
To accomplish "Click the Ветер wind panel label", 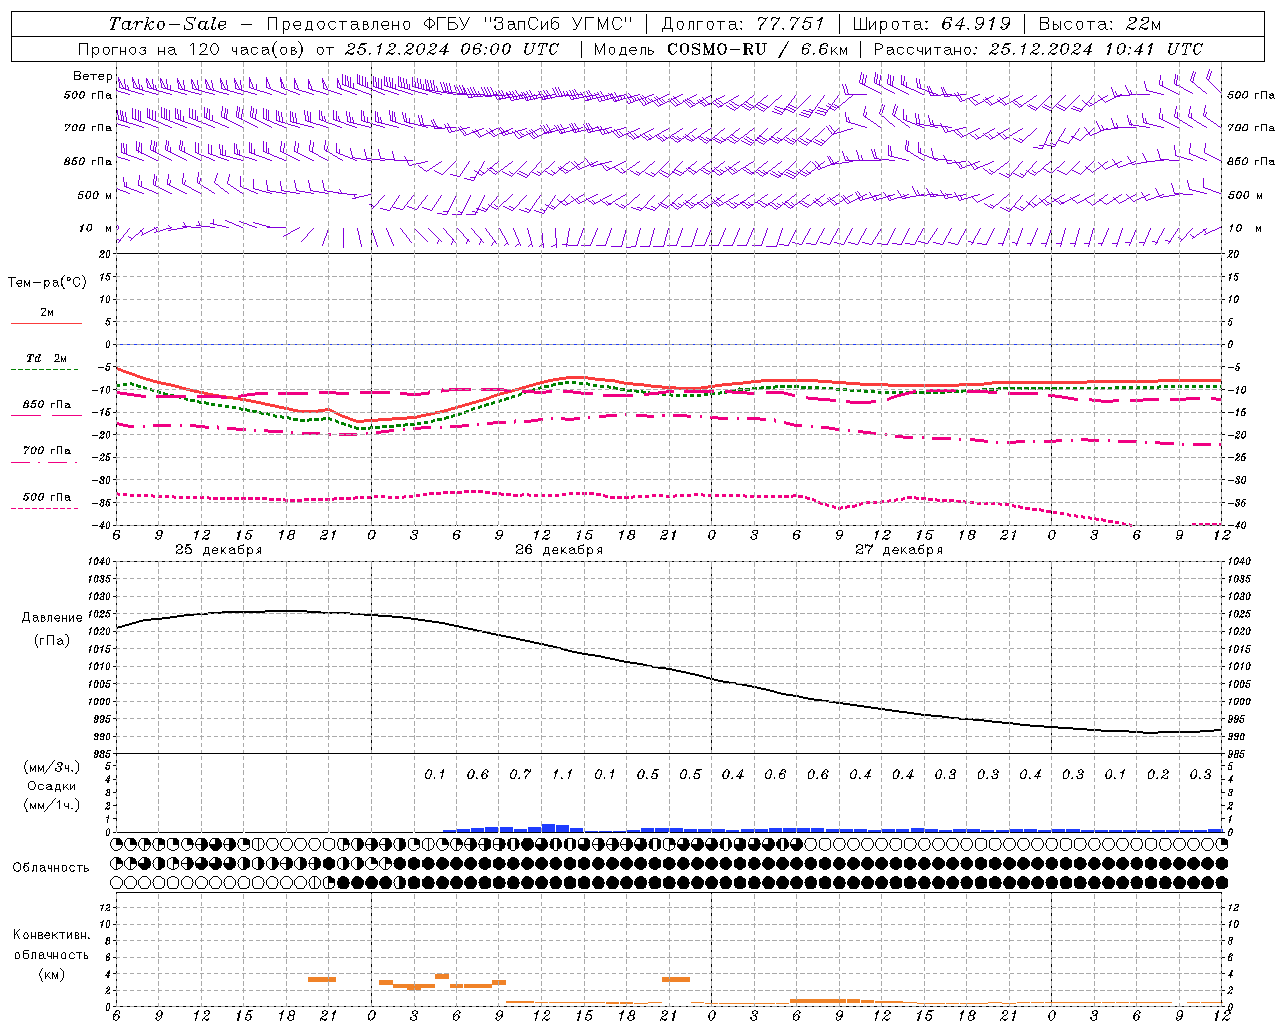I will [93, 76].
